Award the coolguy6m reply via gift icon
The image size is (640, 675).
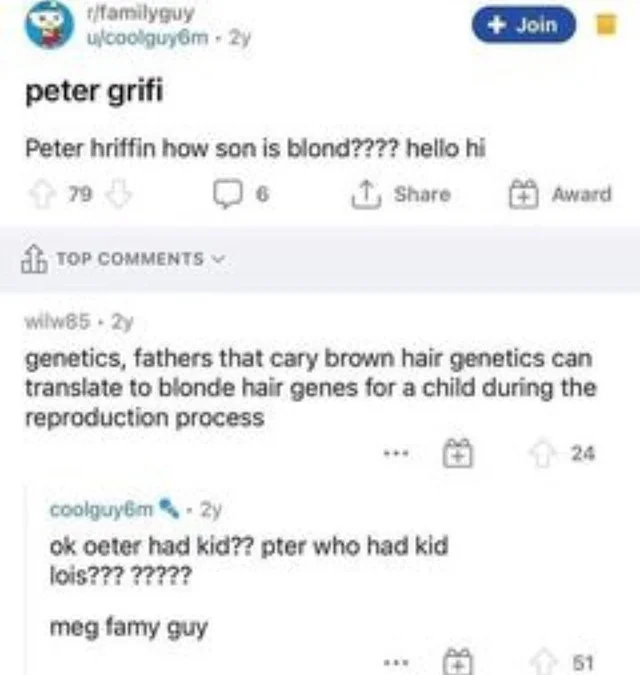click(458, 662)
